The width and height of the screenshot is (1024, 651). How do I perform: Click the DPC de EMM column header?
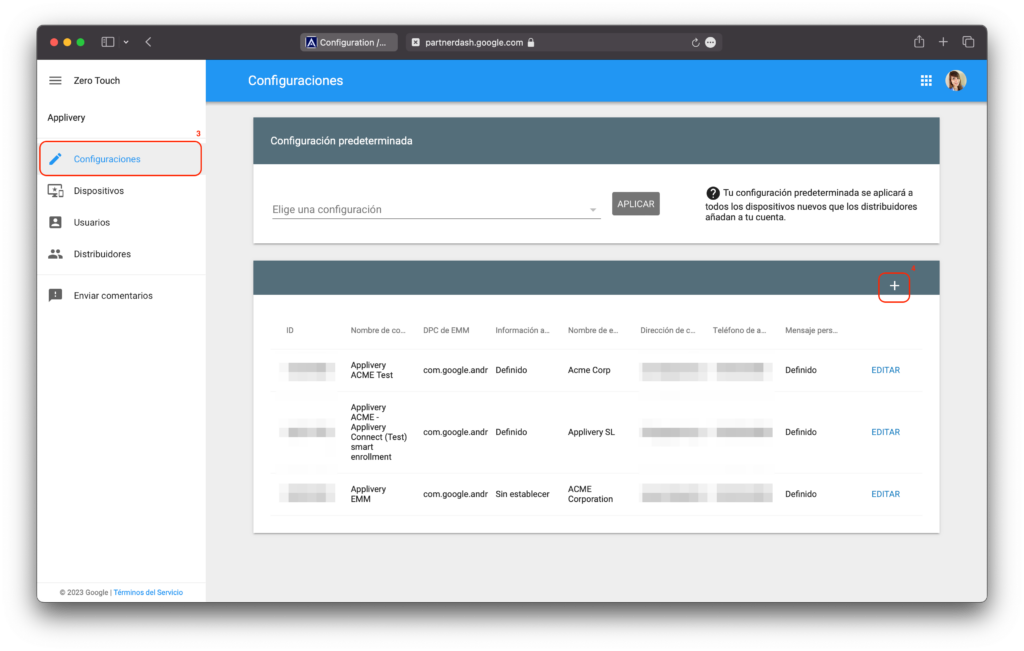446,330
